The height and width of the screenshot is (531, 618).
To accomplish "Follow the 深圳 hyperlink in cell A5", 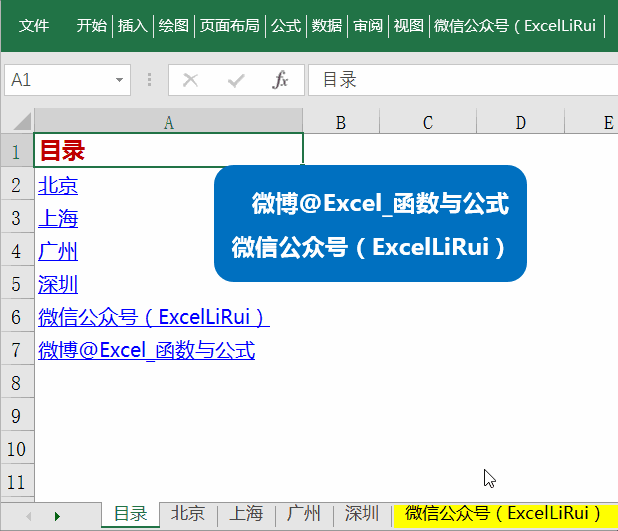I will [x=58, y=284].
